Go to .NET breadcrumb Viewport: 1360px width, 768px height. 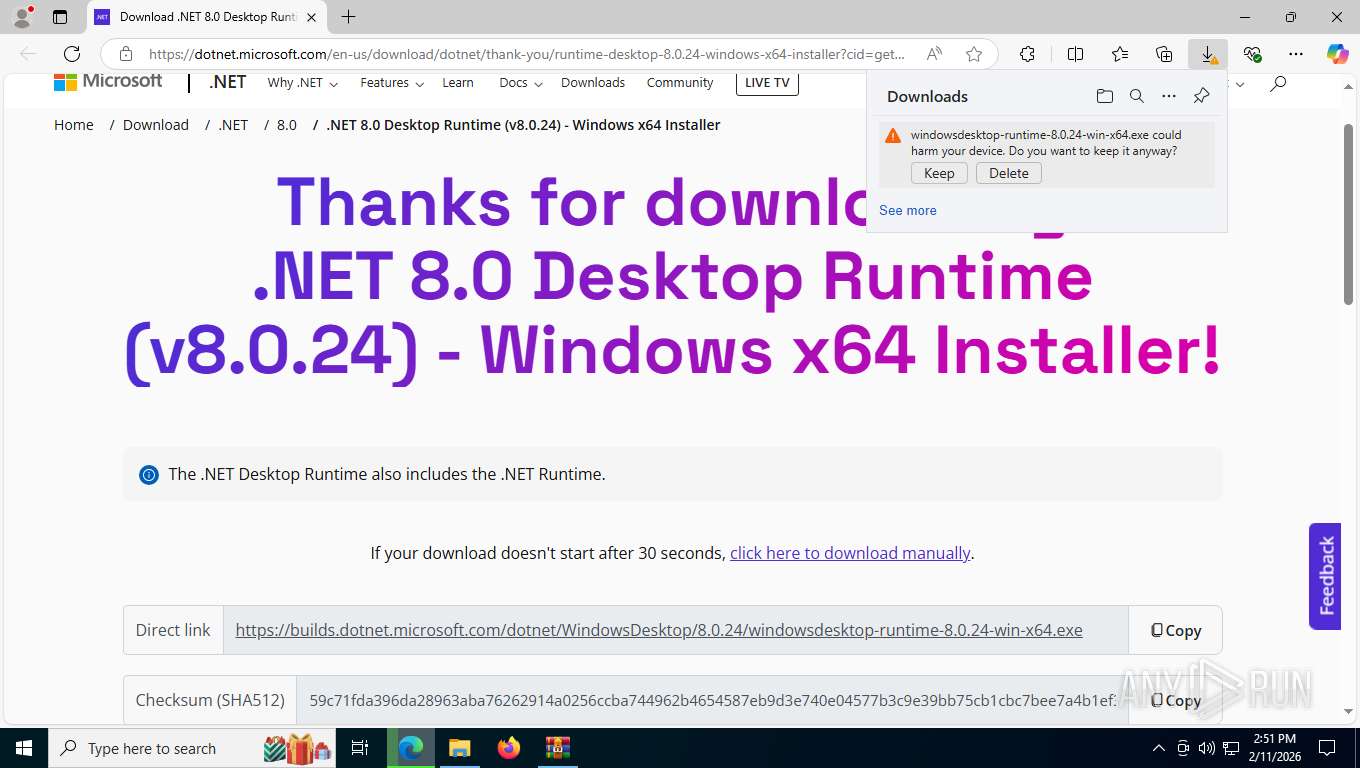pyautogui.click(x=233, y=125)
